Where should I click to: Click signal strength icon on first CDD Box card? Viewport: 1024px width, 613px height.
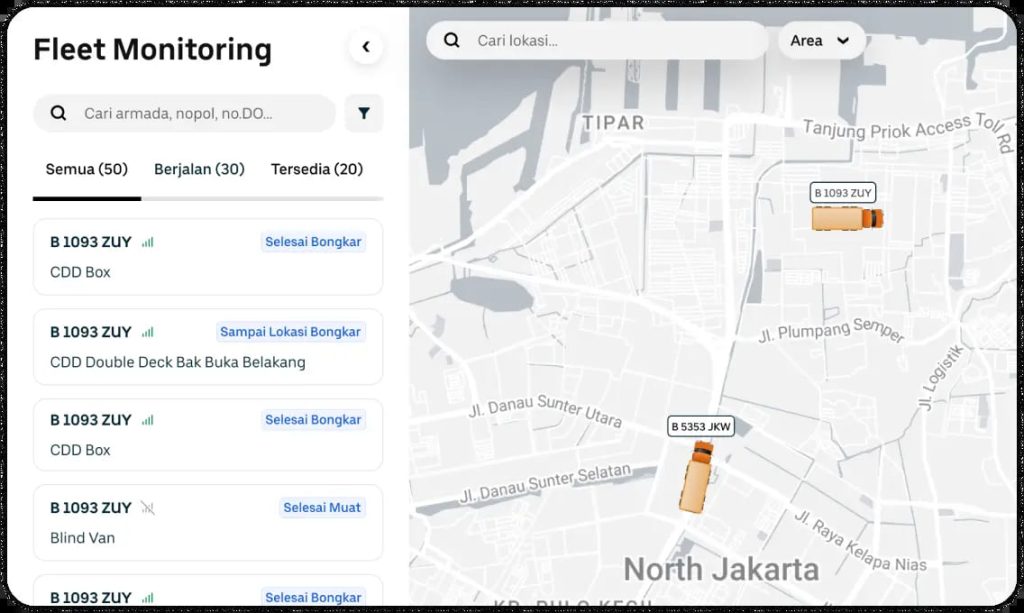148,242
